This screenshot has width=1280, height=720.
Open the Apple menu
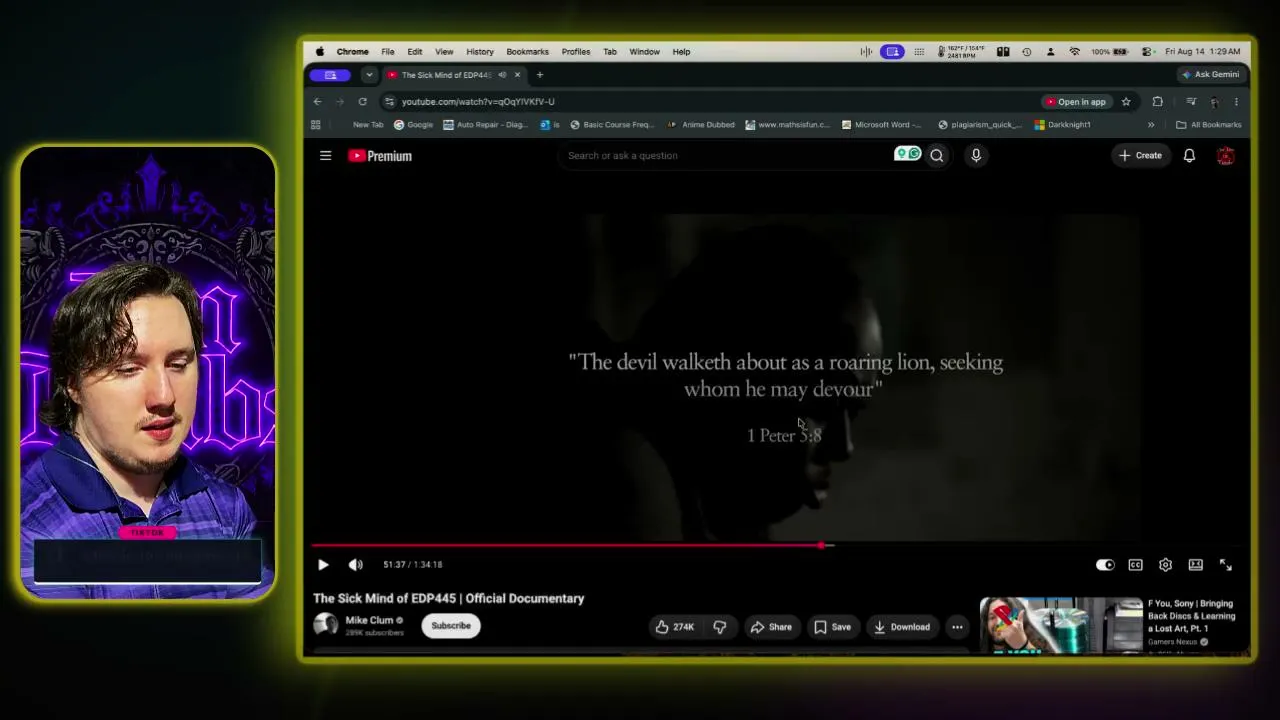tap(320, 52)
